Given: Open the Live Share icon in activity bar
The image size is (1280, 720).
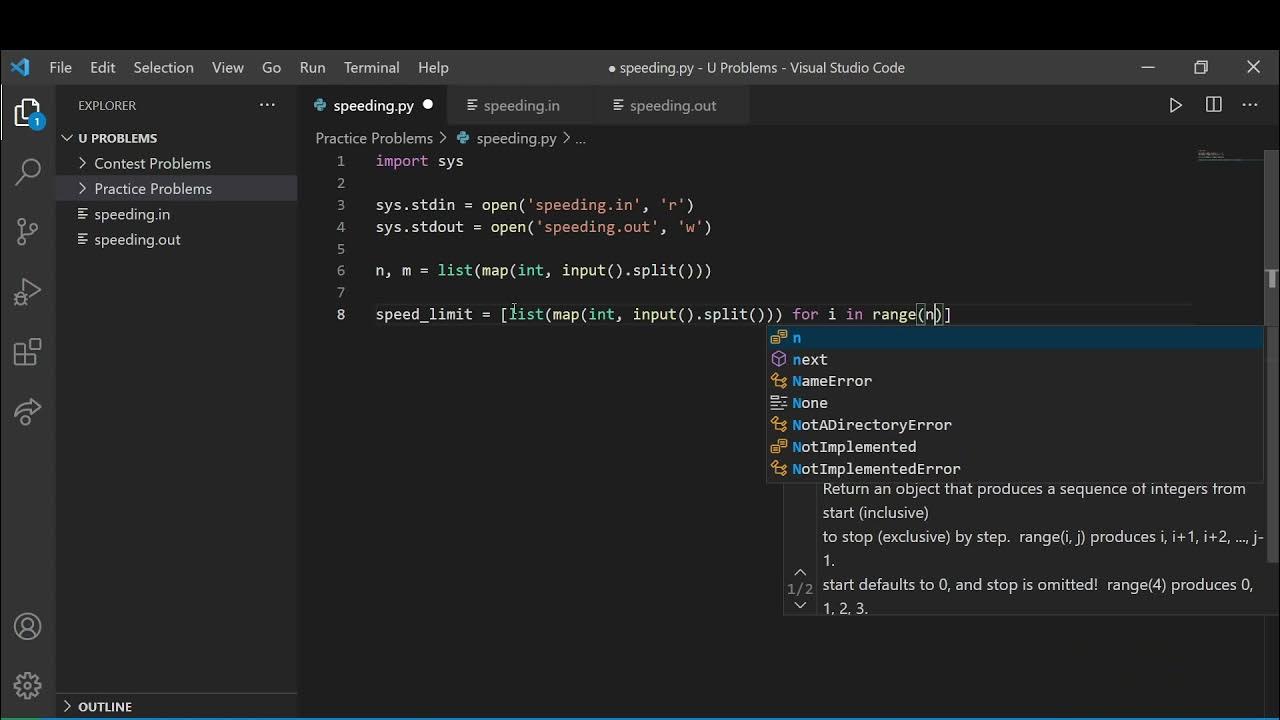Looking at the screenshot, I should pos(28,411).
